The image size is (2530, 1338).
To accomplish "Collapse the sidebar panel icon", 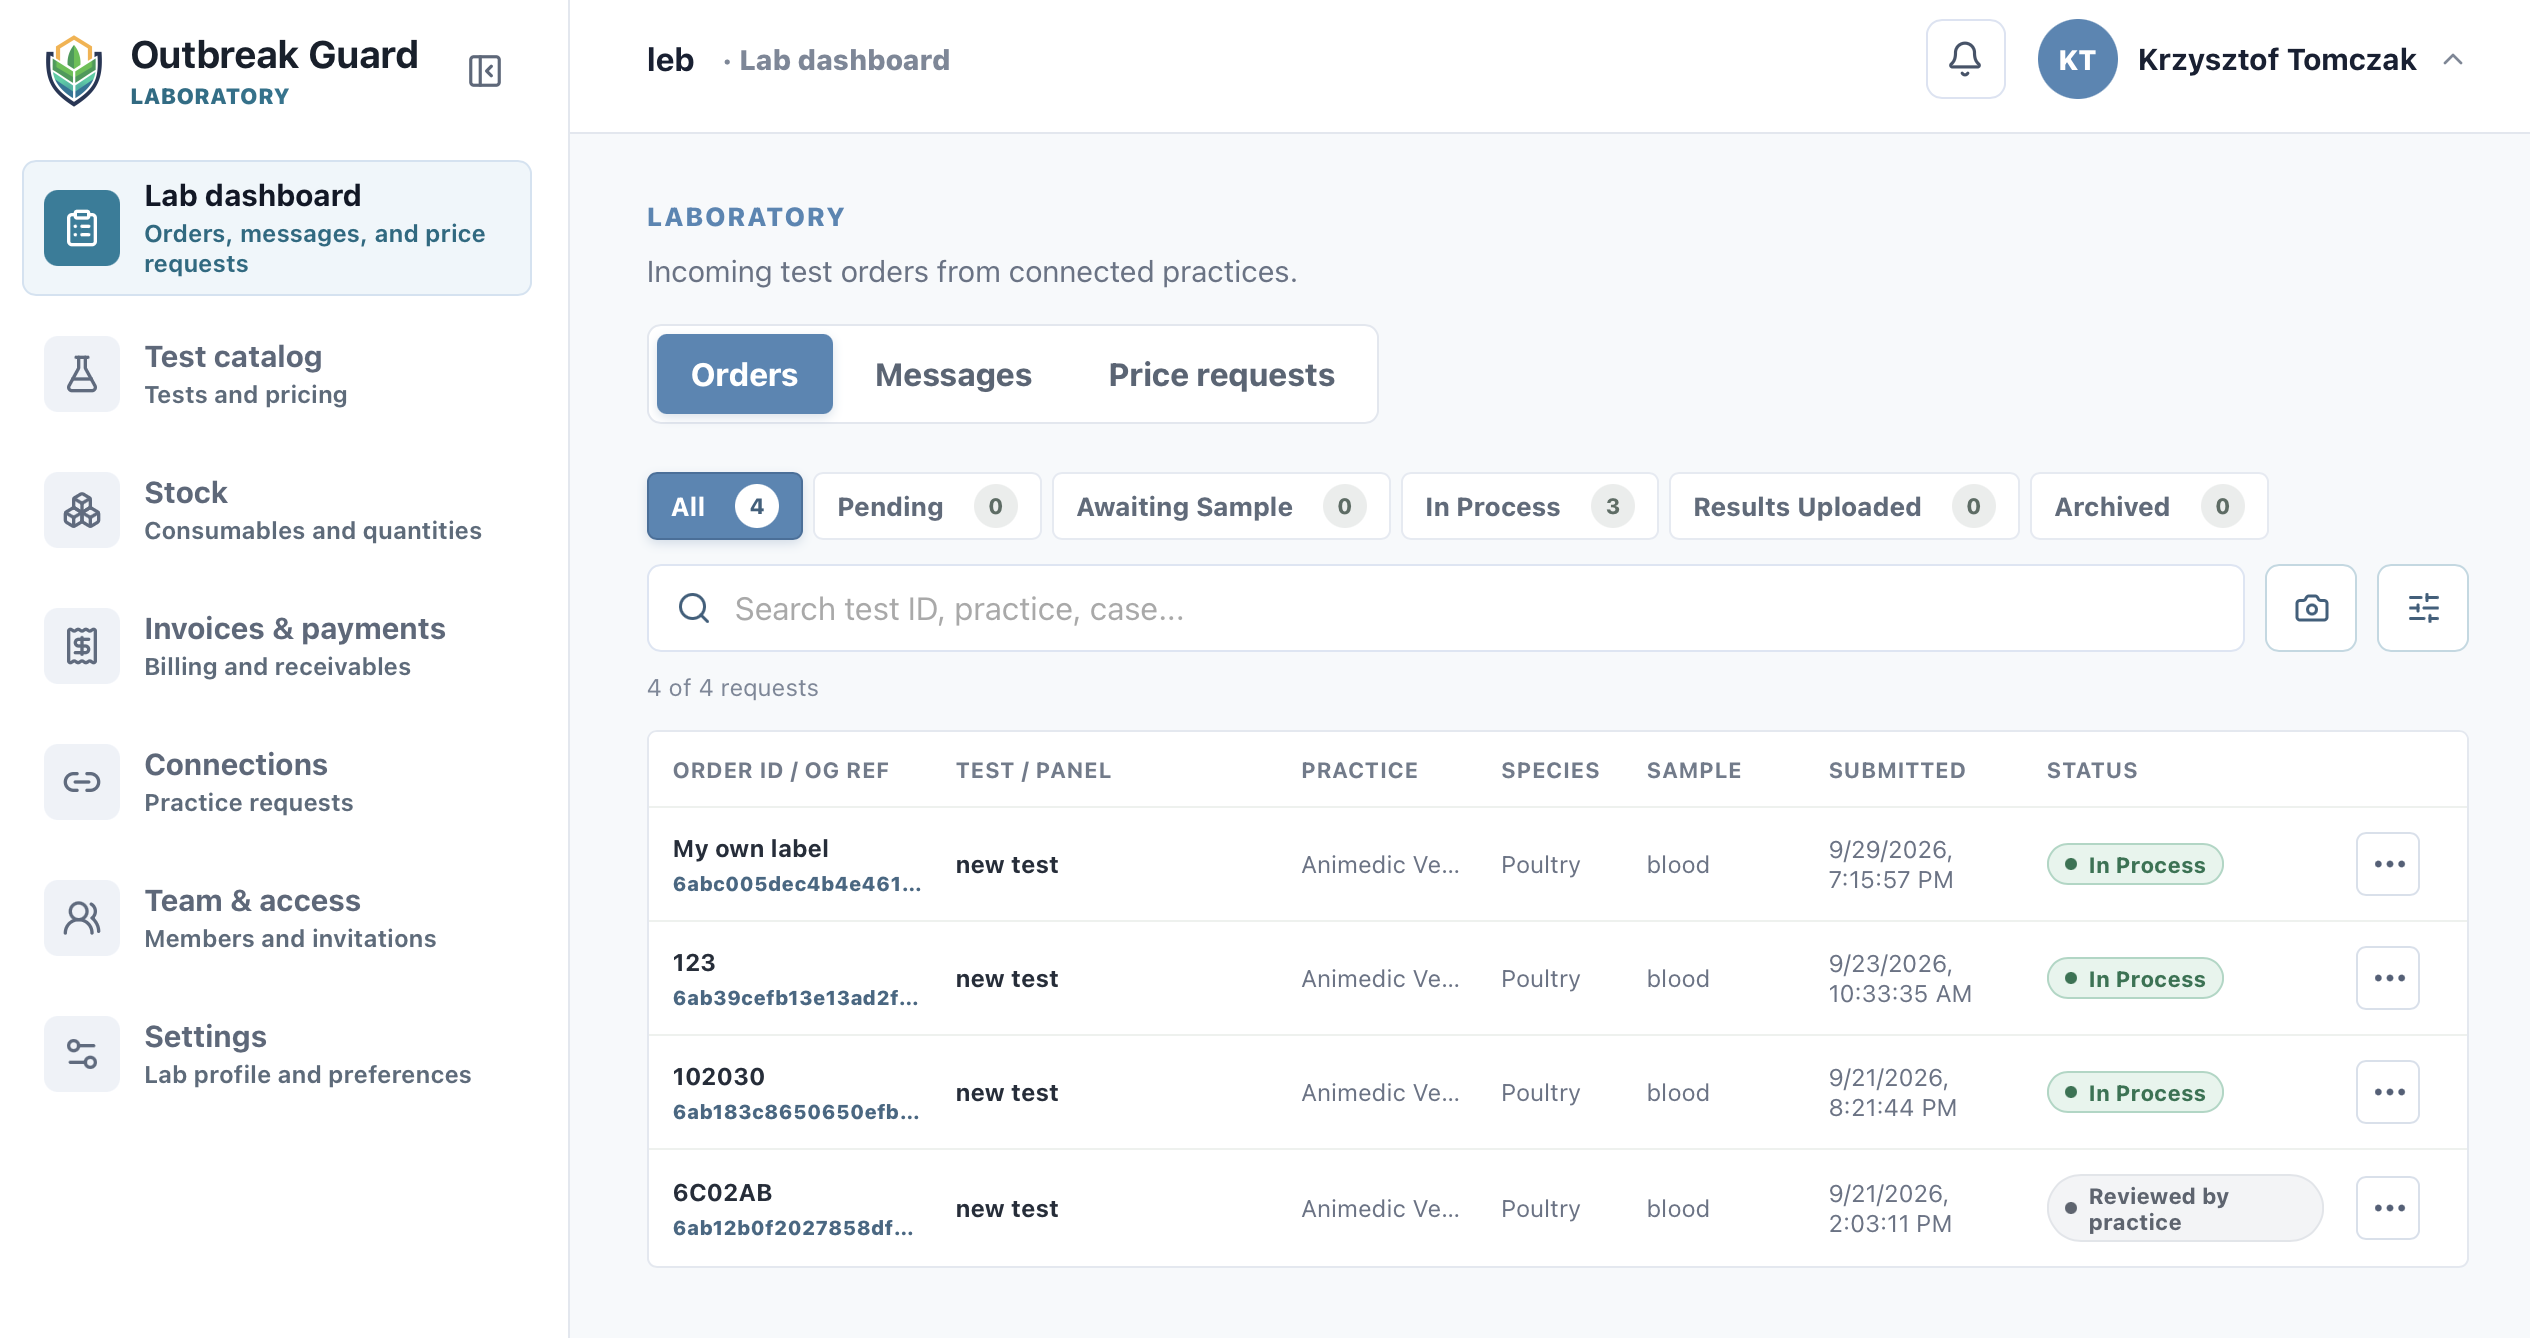I will coord(485,71).
